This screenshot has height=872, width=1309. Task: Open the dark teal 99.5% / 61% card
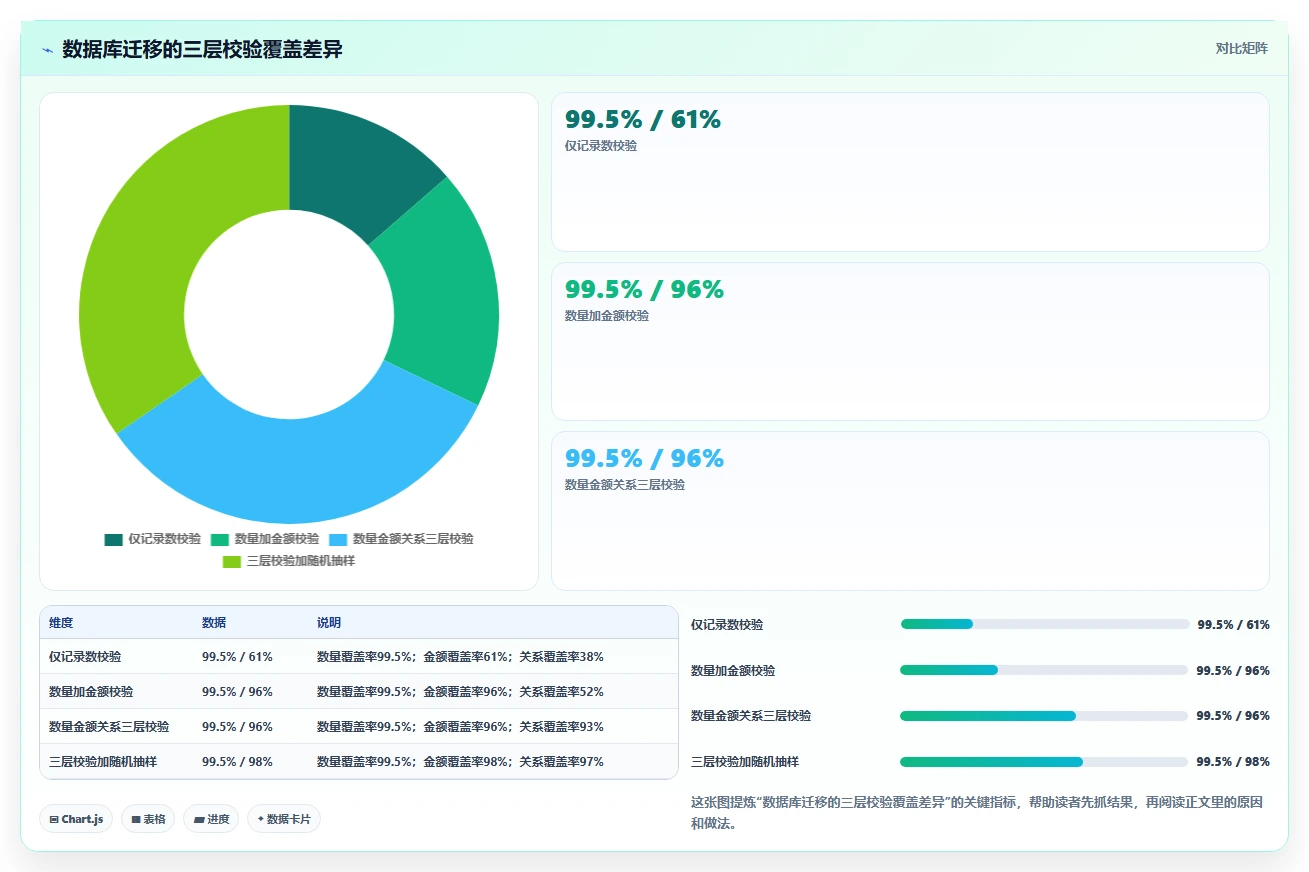tap(910, 172)
